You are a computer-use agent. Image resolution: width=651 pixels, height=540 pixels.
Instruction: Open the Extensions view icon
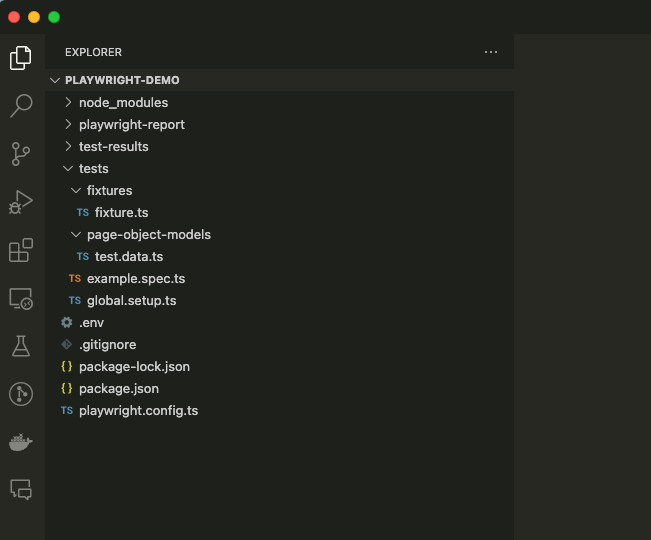[21, 250]
